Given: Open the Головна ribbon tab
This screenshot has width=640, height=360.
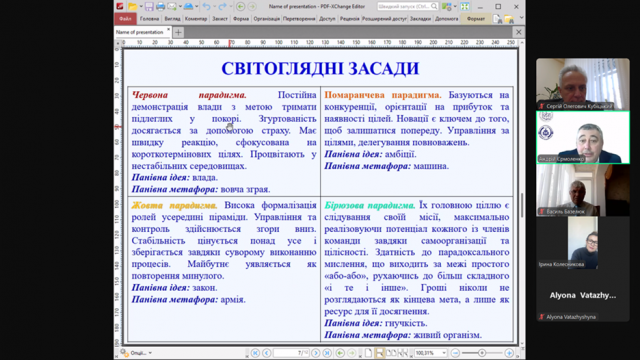Looking at the screenshot, I should (x=149, y=19).
